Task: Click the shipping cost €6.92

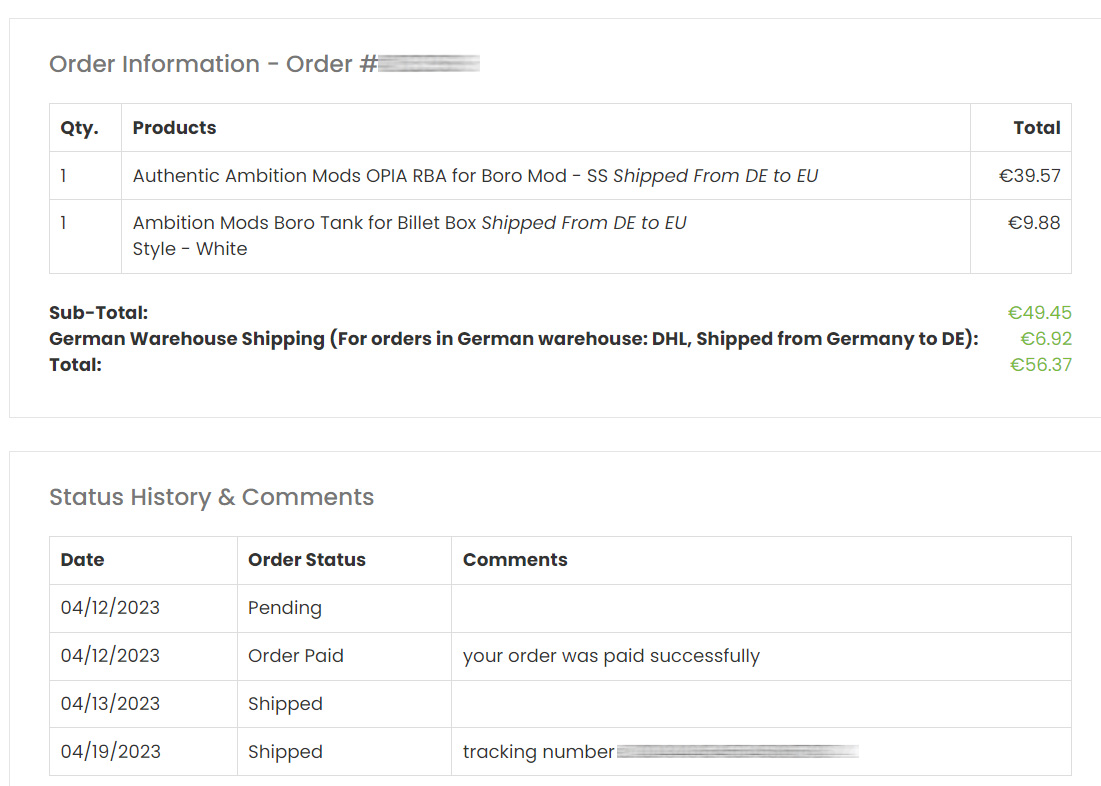Action: pyautogui.click(x=1045, y=339)
